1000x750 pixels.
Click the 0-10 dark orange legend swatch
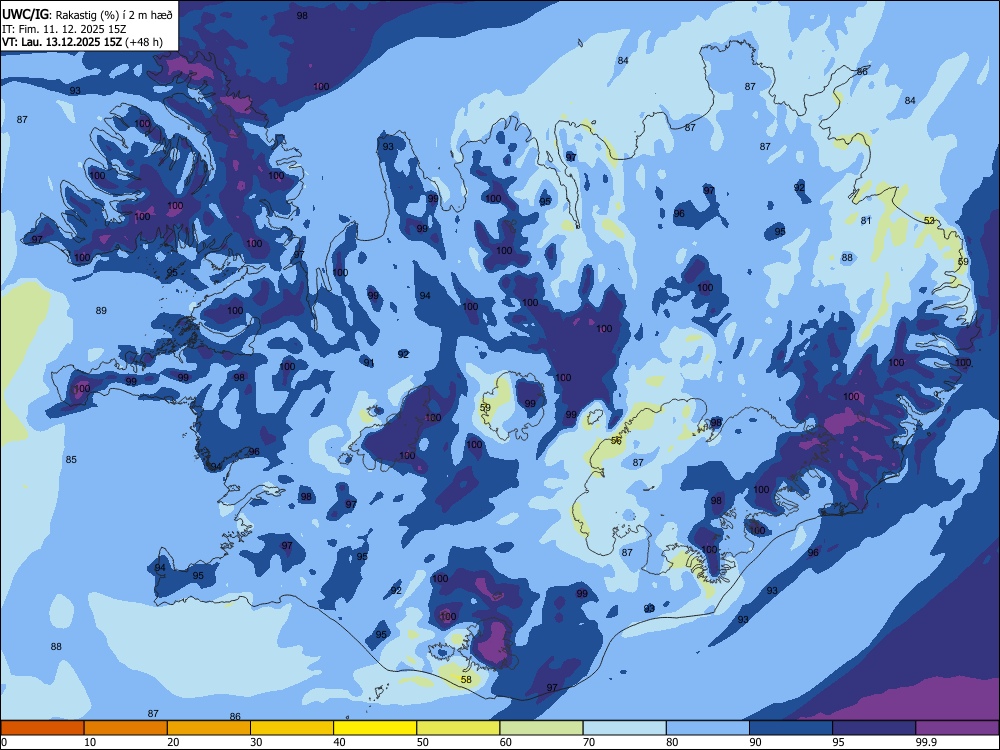click(42, 728)
